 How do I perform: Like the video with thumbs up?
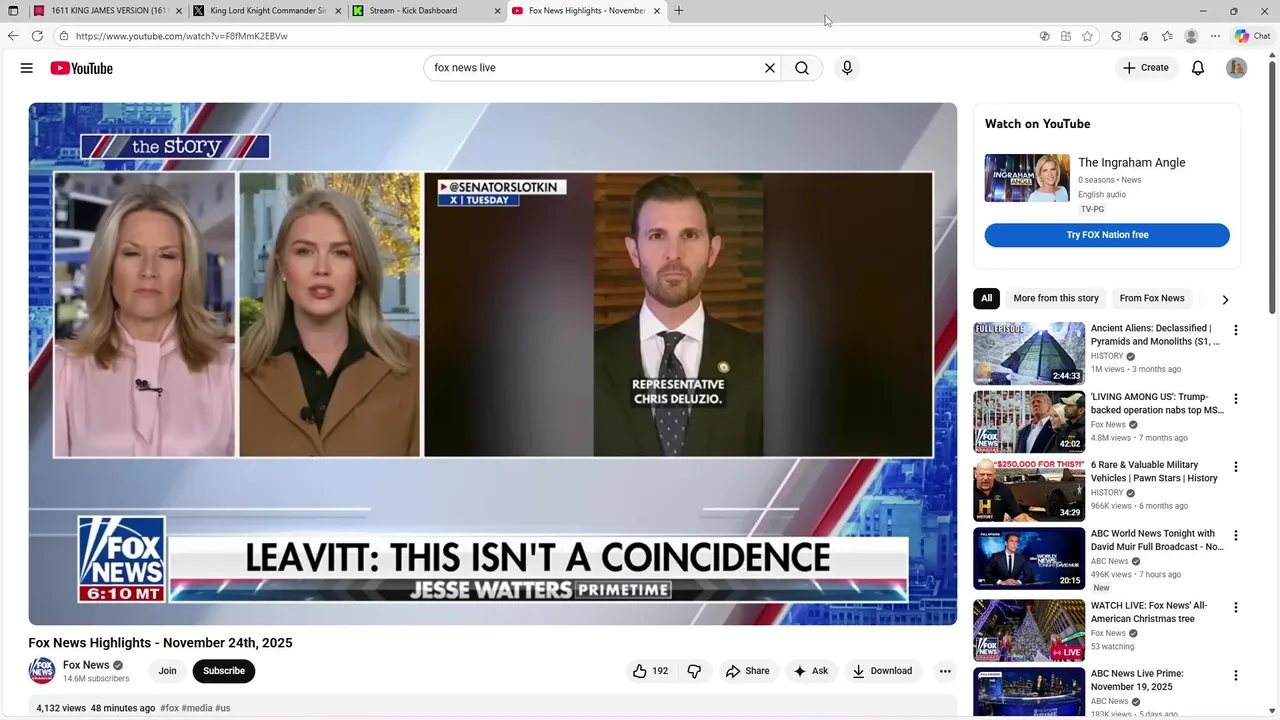tap(649, 671)
